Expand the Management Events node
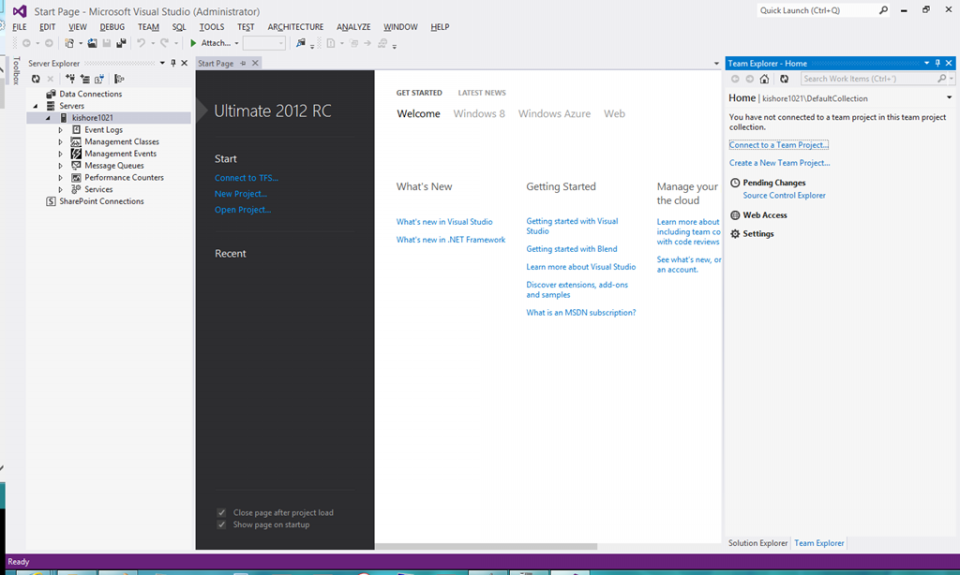 pyautogui.click(x=60, y=154)
